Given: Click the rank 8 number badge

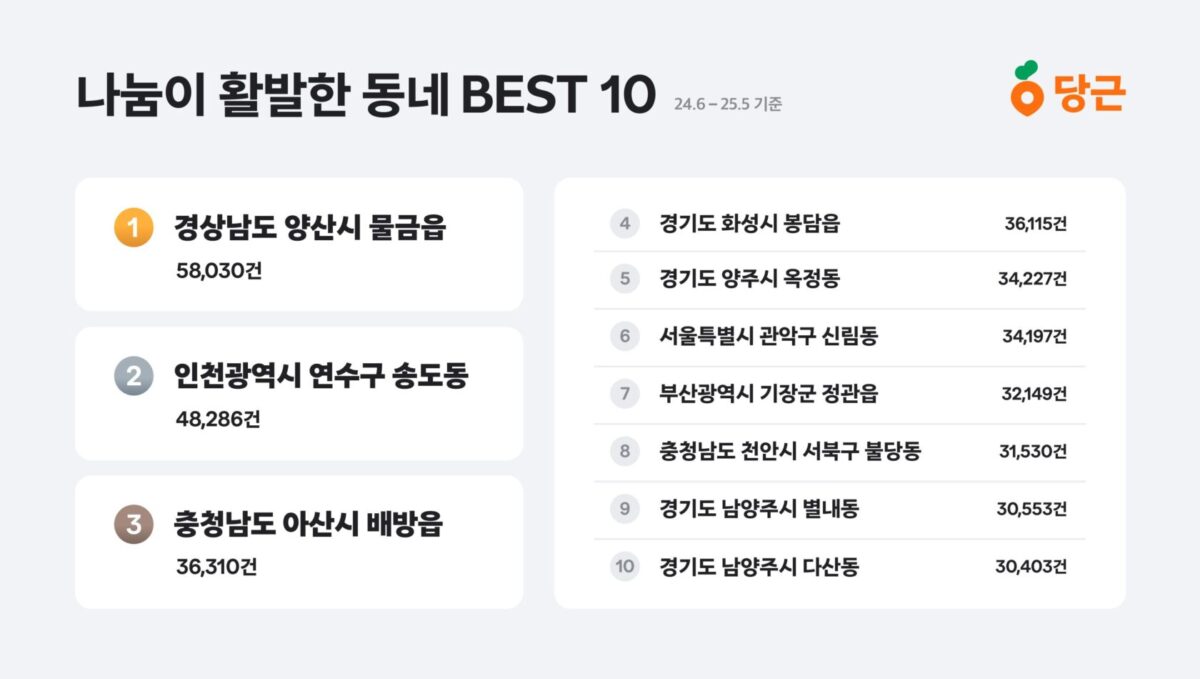Looking at the screenshot, I should pyautogui.click(x=625, y=451).
